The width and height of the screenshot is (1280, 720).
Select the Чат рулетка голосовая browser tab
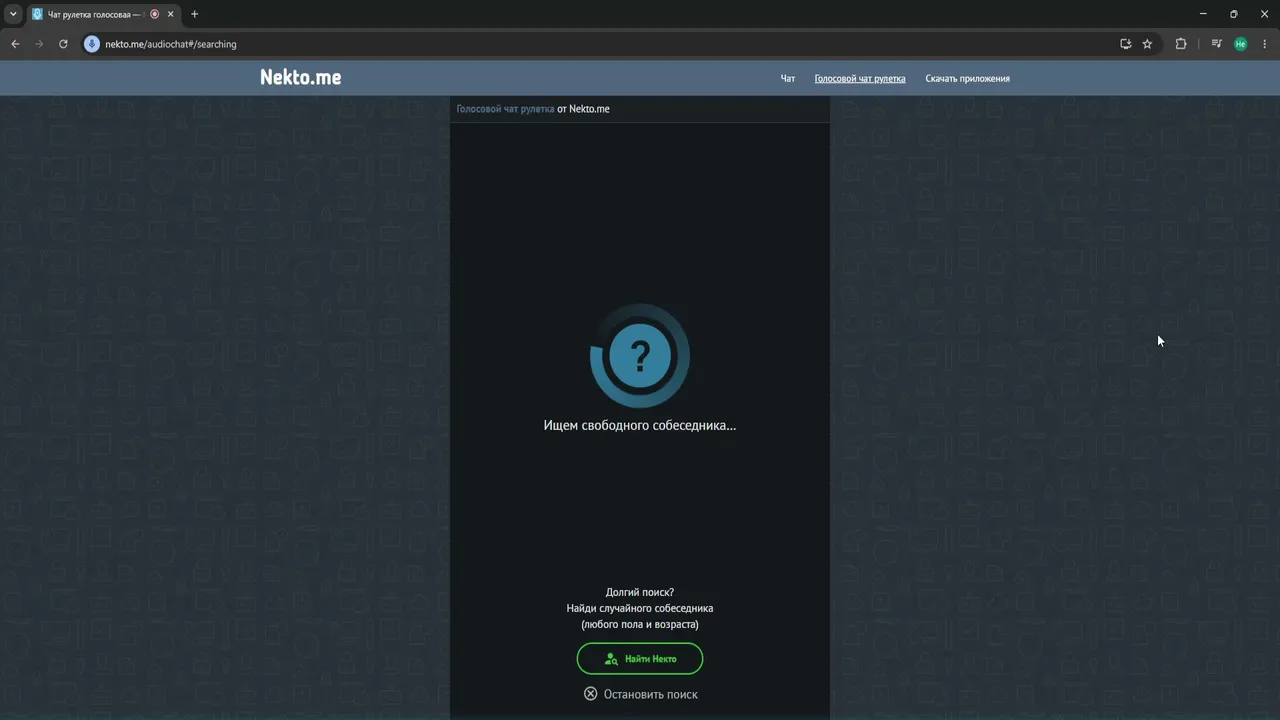tap(103, 14)
